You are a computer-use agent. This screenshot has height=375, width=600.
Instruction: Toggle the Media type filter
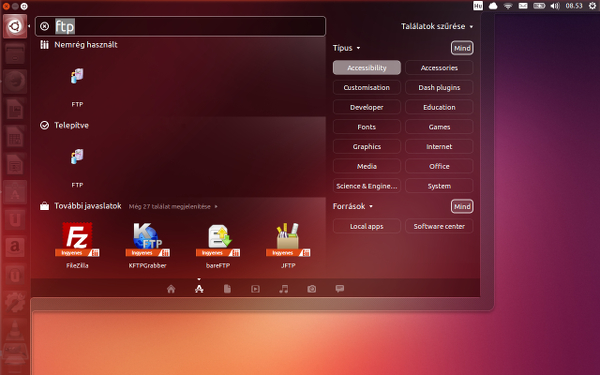click(367, 166)
